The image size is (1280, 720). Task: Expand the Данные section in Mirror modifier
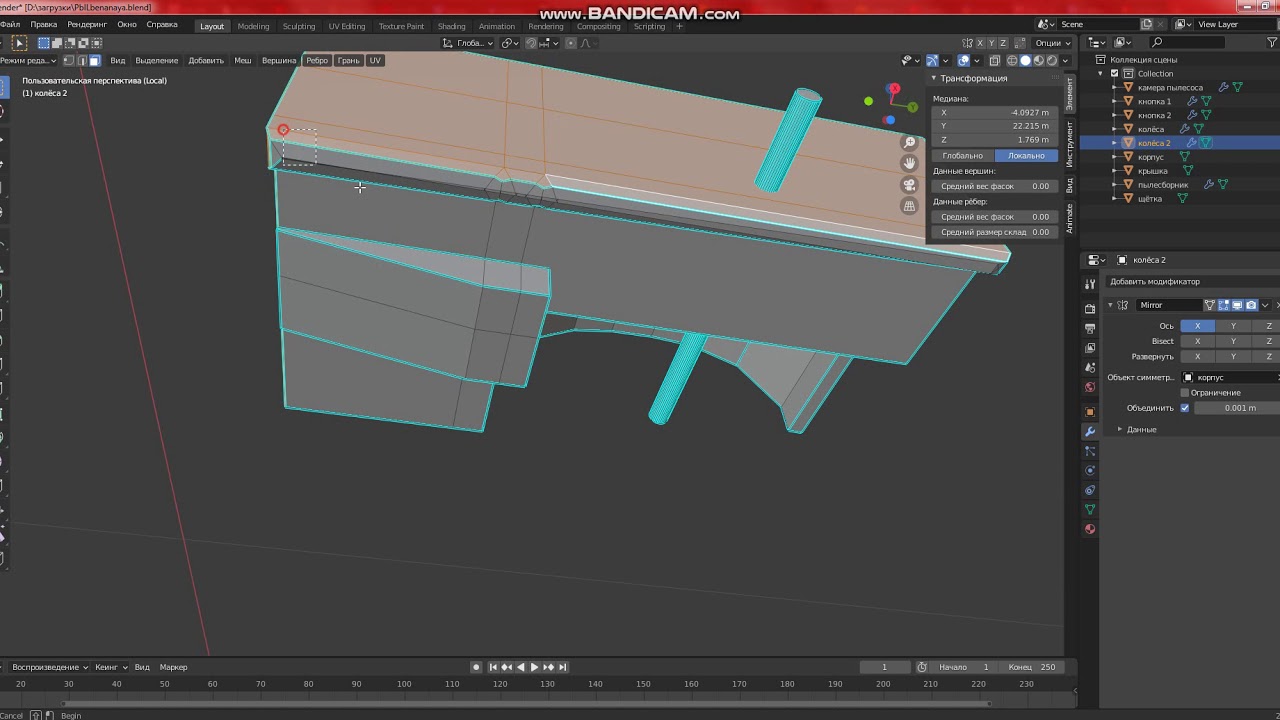pyautogui.click(x=1120, y=429)
